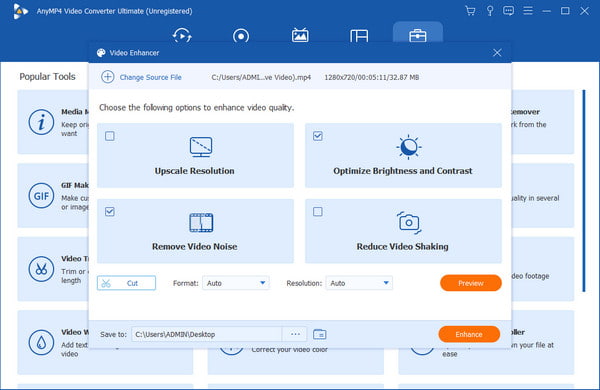Click the orange Preview button
This screenshot has width=600, height=390.
pyautogui.click(x=471, y=283)
